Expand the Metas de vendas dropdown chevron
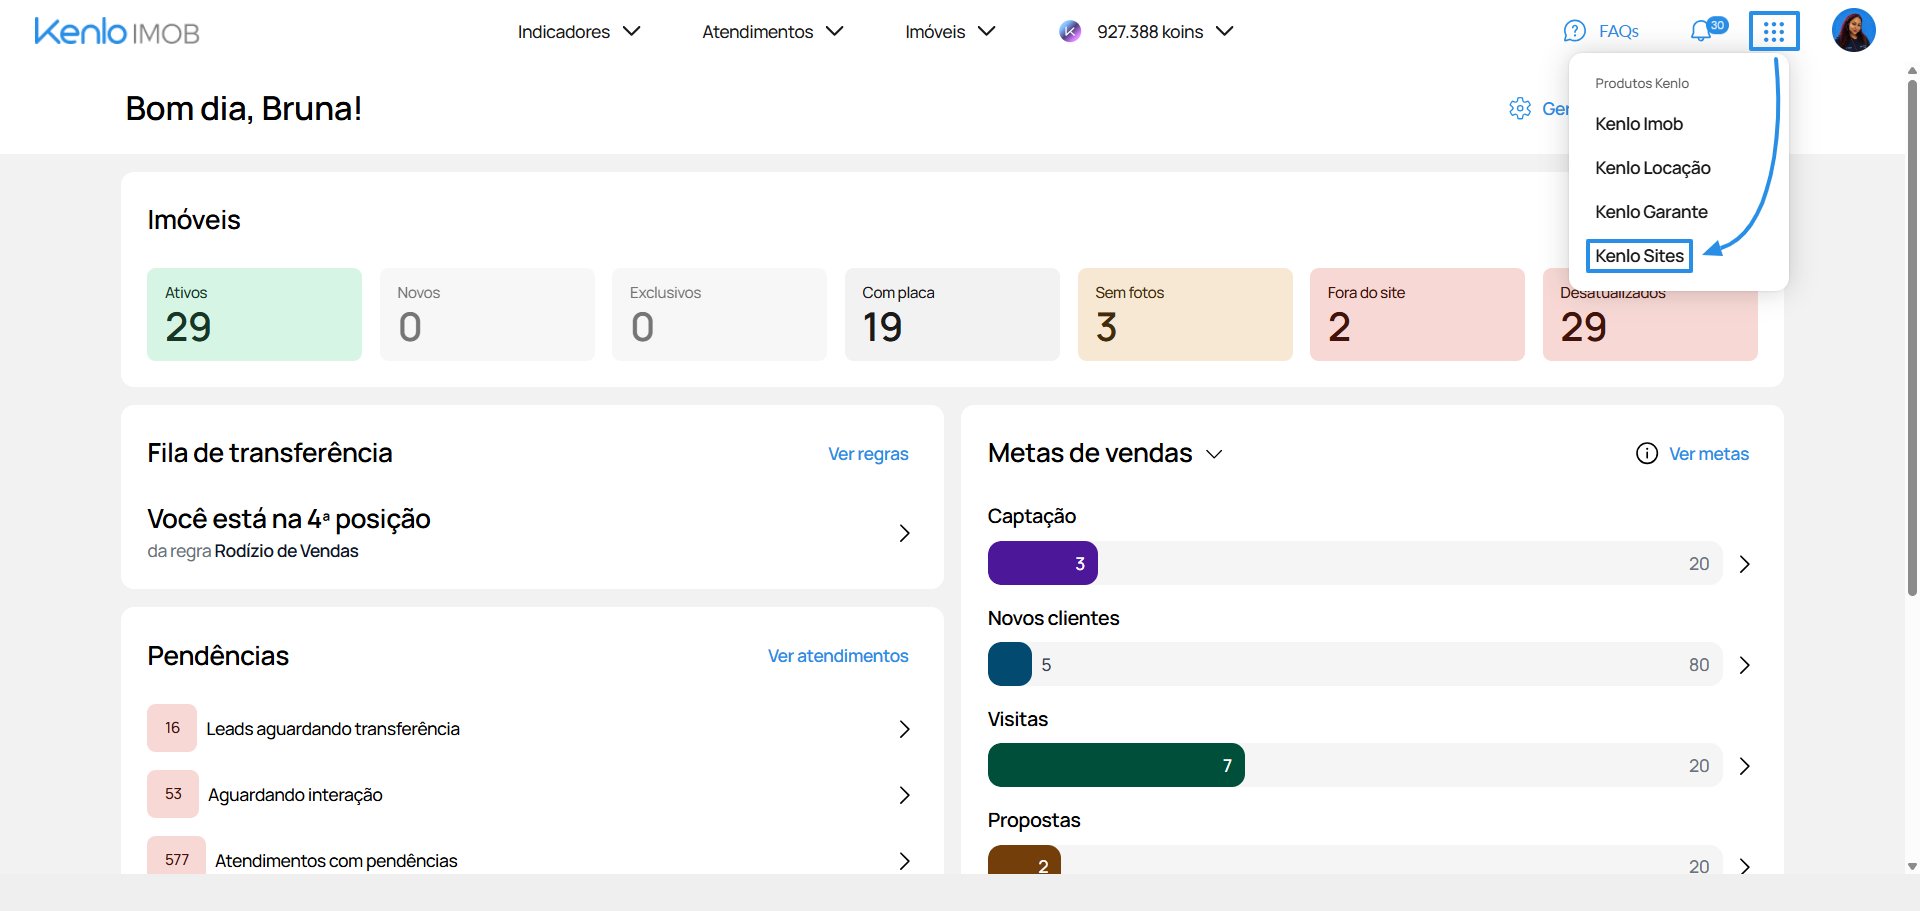 tap(1214, 454)
